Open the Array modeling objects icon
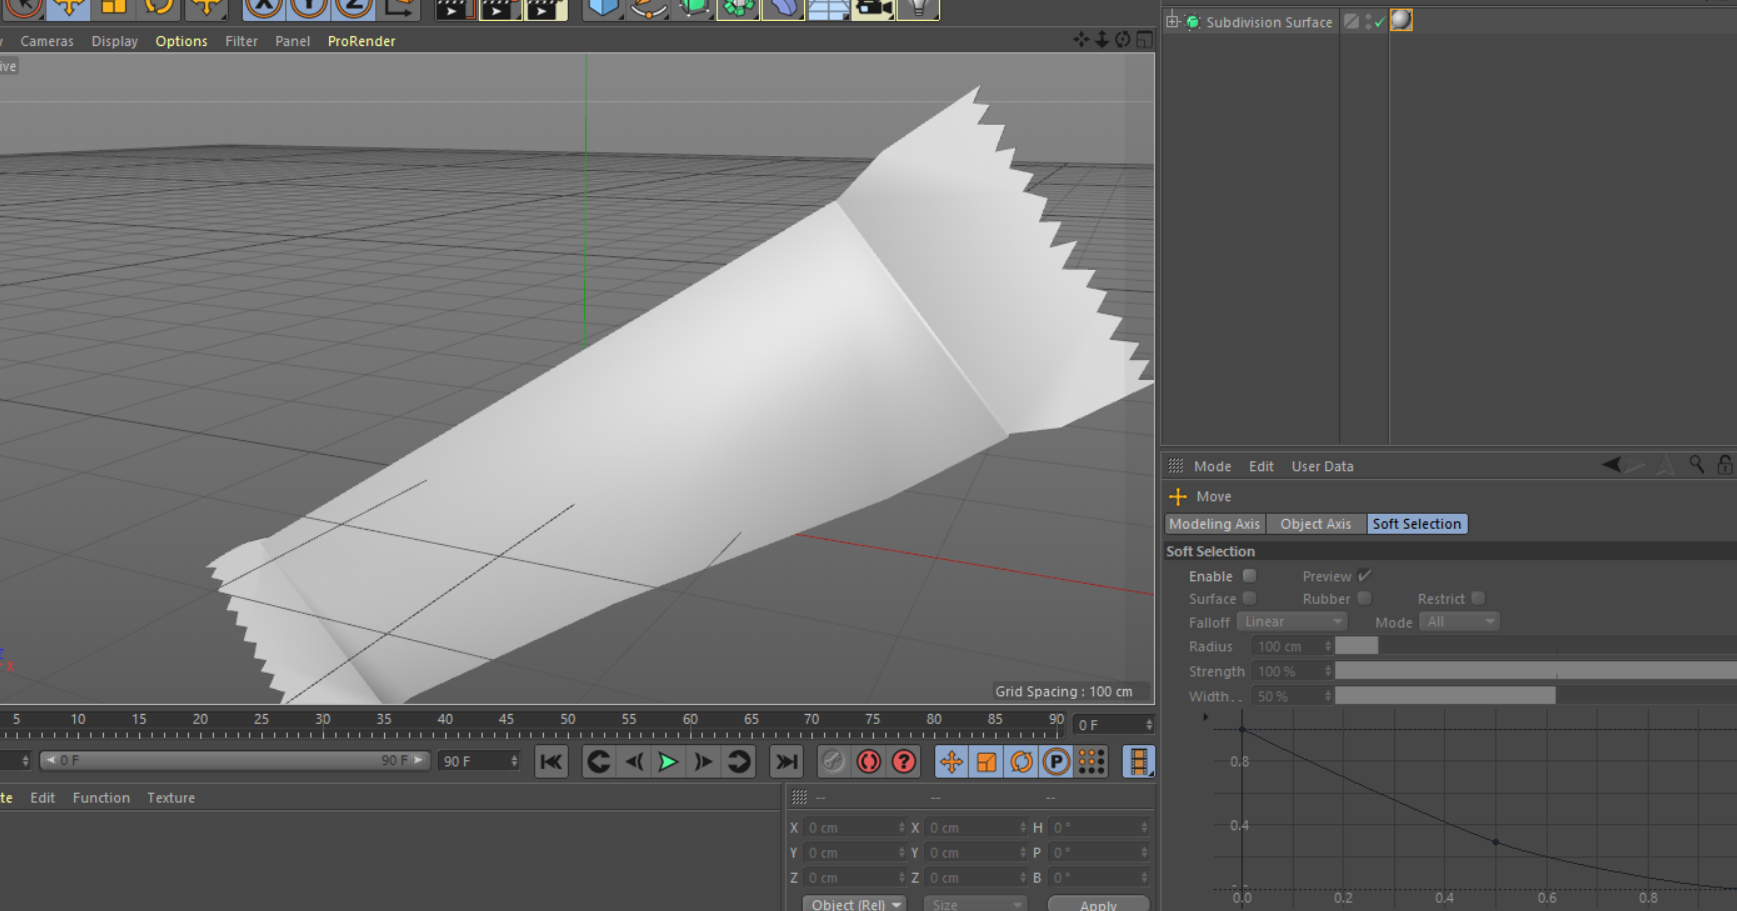This screenshot has height=911, width=1737. click(x=738, y=8)
